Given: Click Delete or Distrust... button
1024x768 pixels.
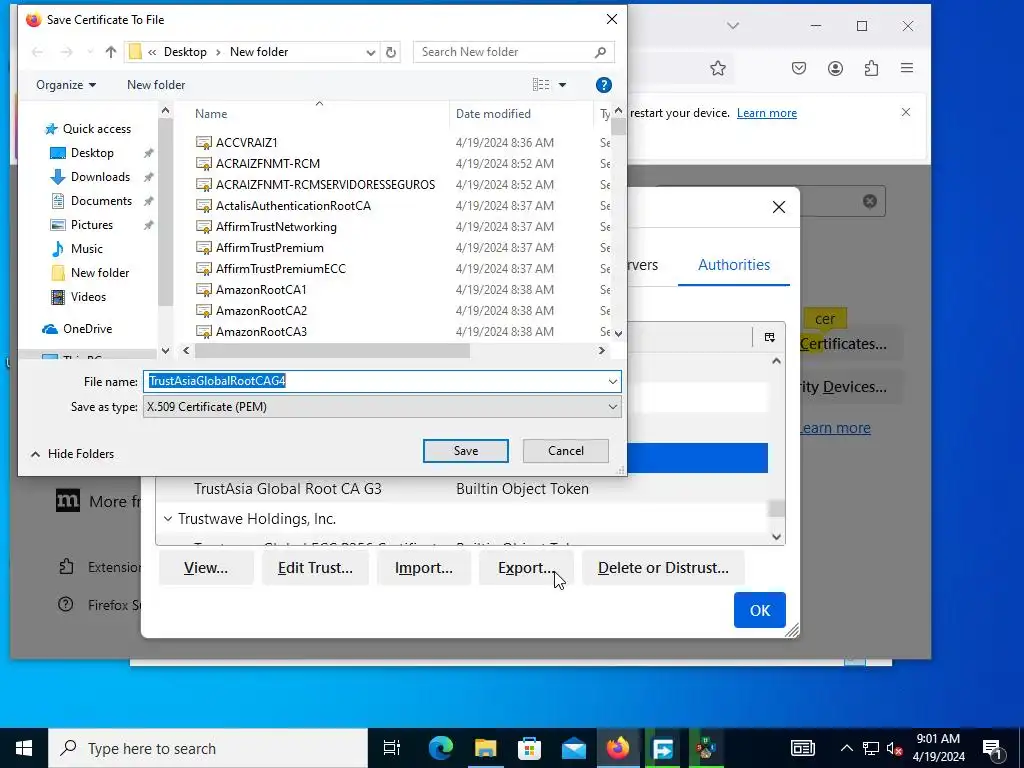Looking at the screenshot, I should coord(663,568).
